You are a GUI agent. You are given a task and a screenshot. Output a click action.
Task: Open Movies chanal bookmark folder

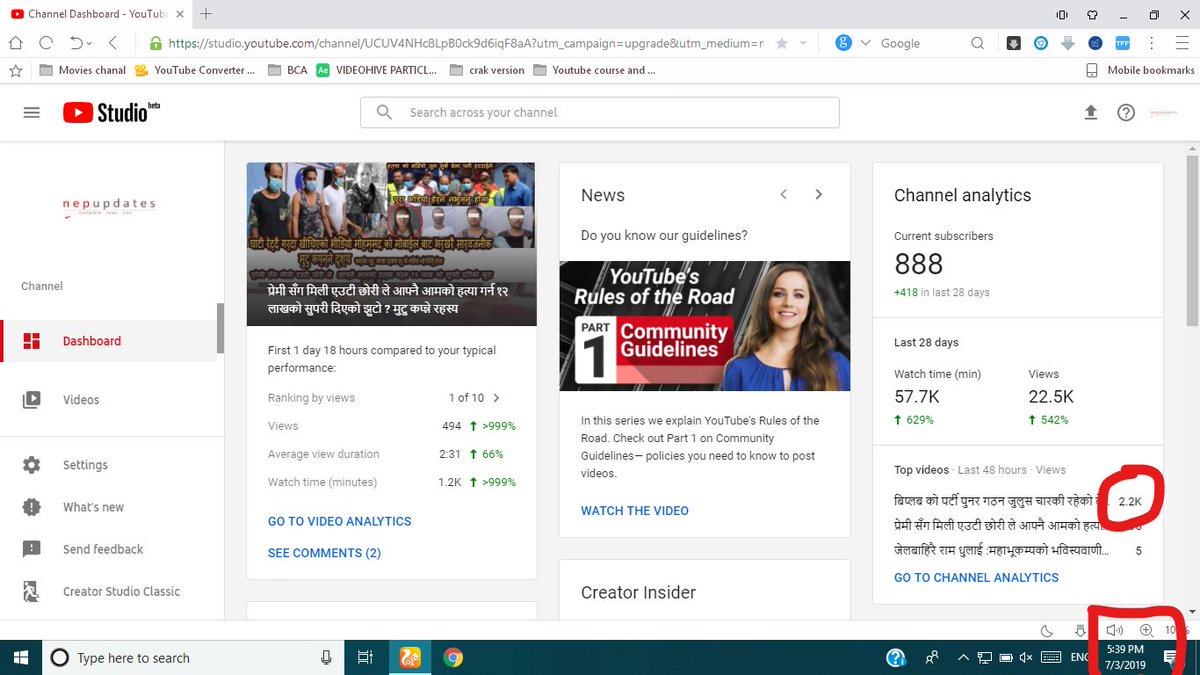tap(83, 70)
